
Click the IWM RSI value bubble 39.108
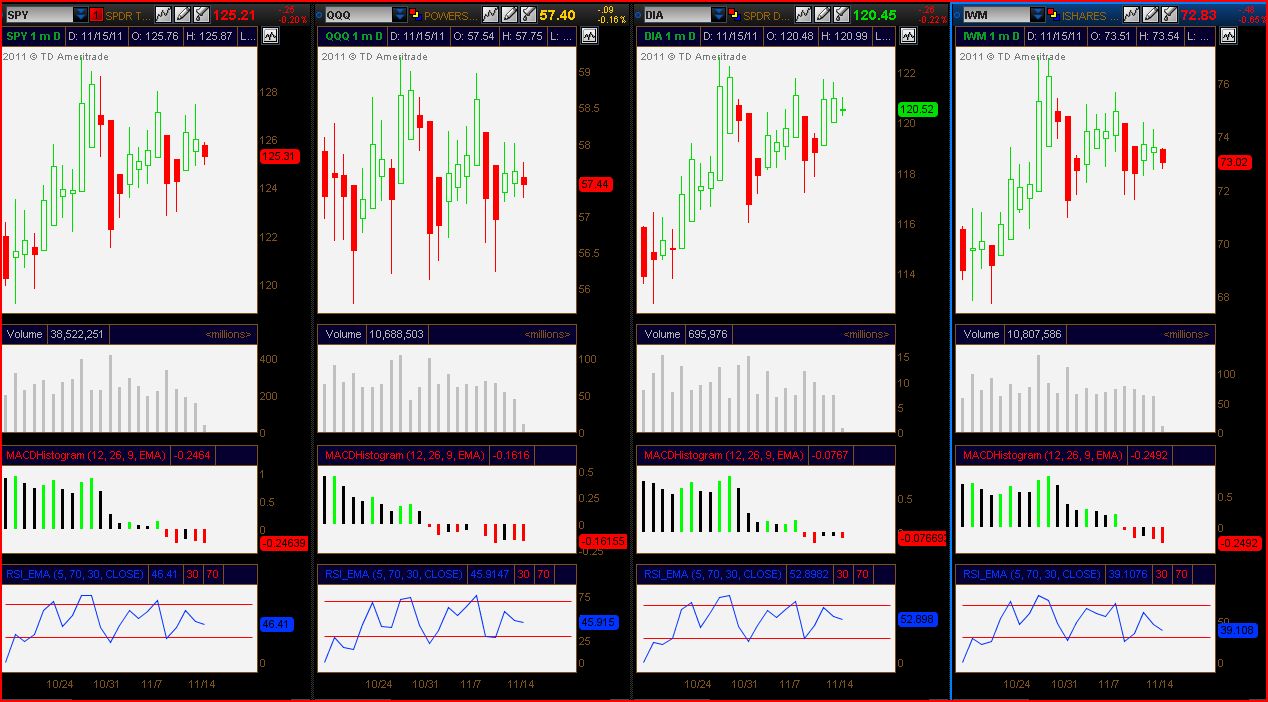click(1237, 630)
